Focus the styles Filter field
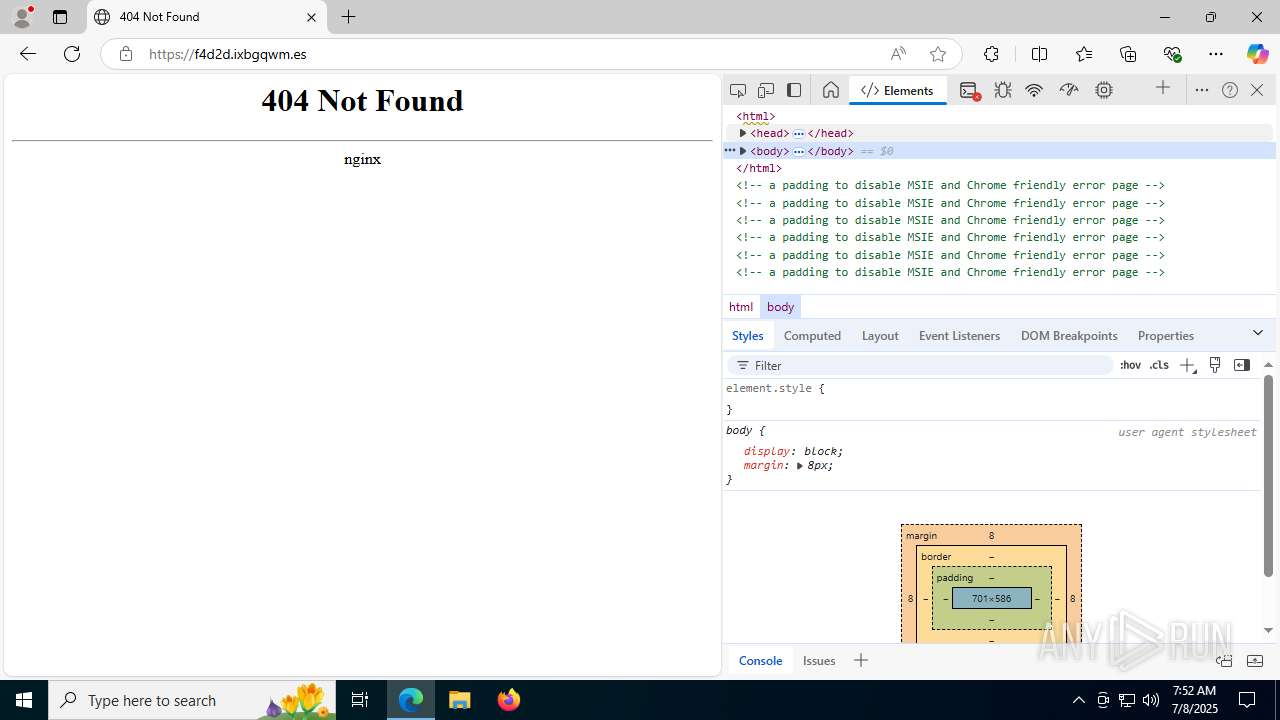 click(920, 366)
